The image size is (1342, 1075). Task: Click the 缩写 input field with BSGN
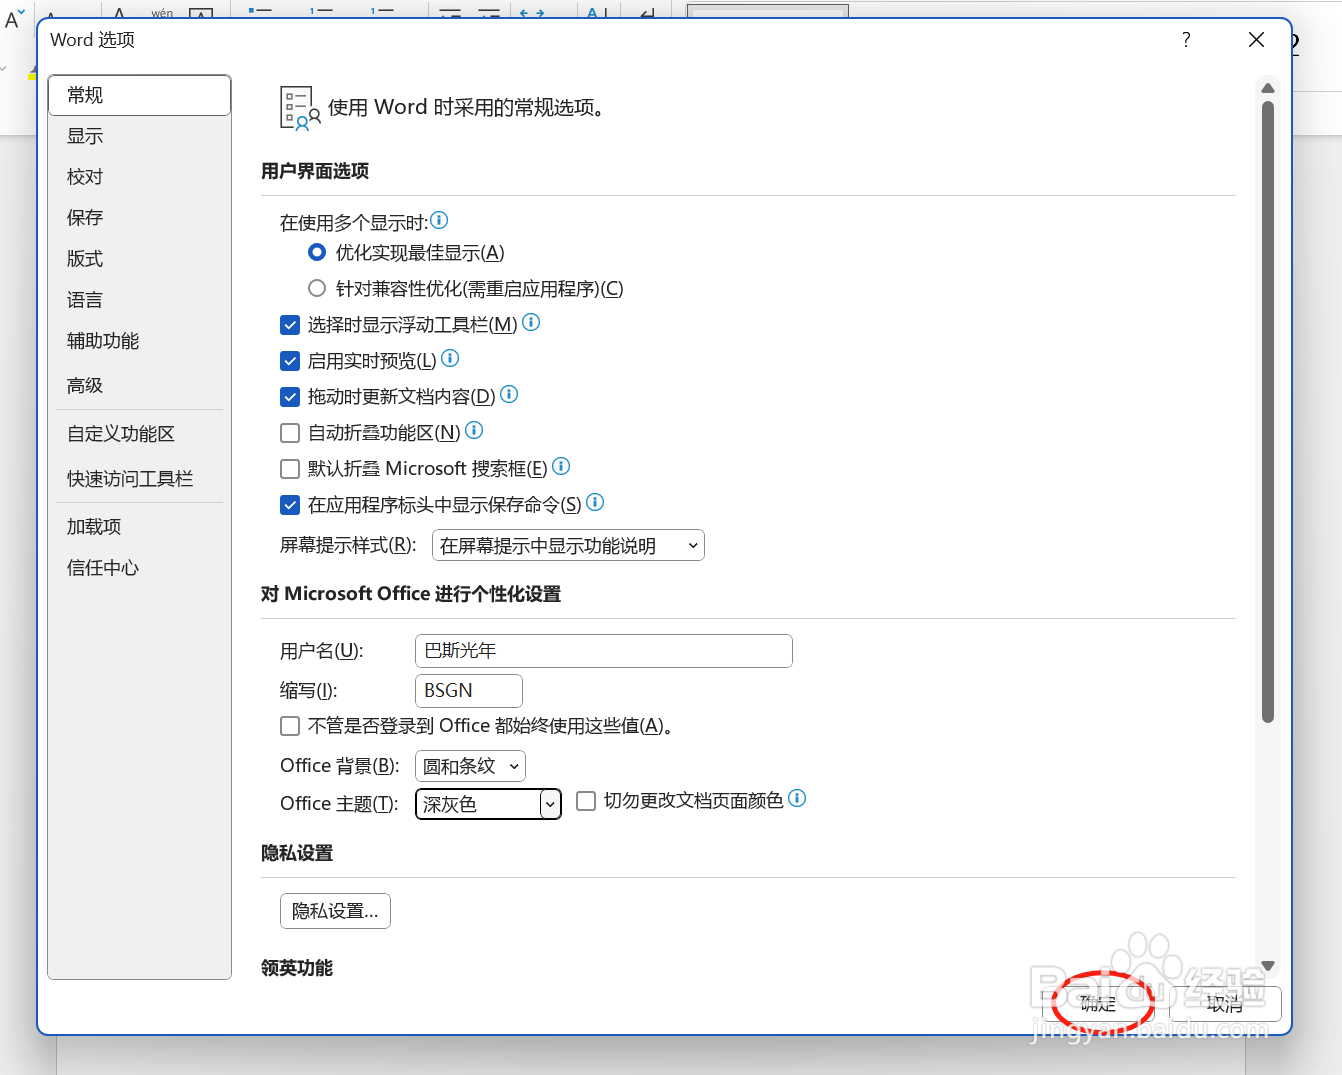click(x=469, y=691)
